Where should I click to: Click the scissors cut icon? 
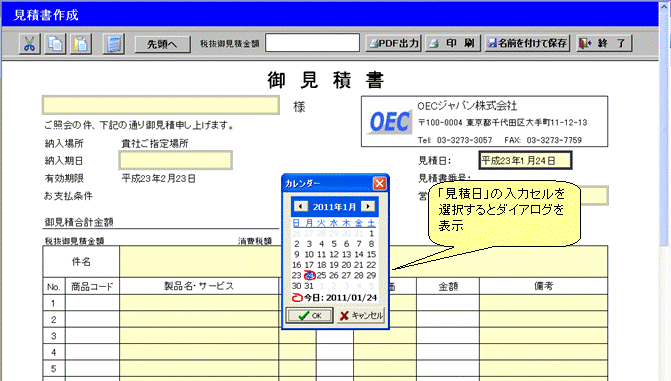click(x=30, y=44)
